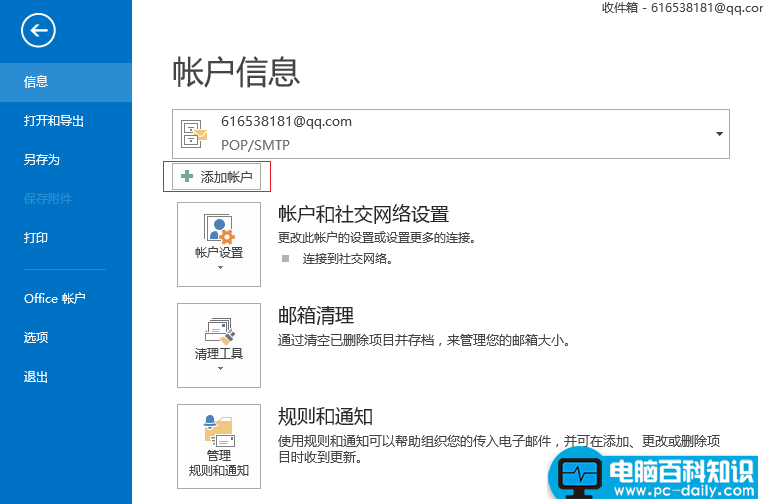Expand the 帐户设置 button dropdown arrow
763x504 pixels.
coord(220,267)
